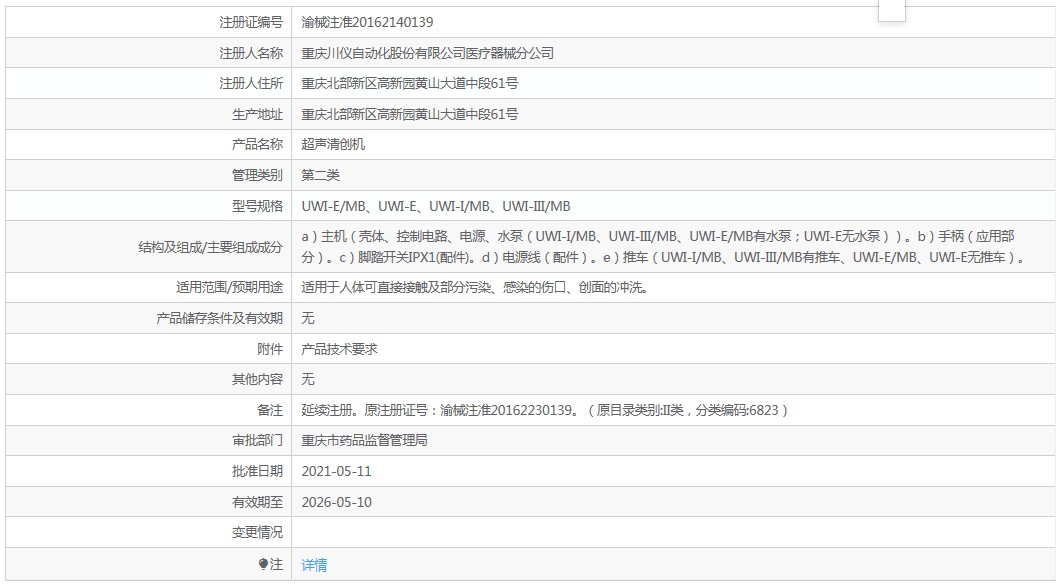Click the 其他内容 label
1056x585 pixels.
(257, 379)
